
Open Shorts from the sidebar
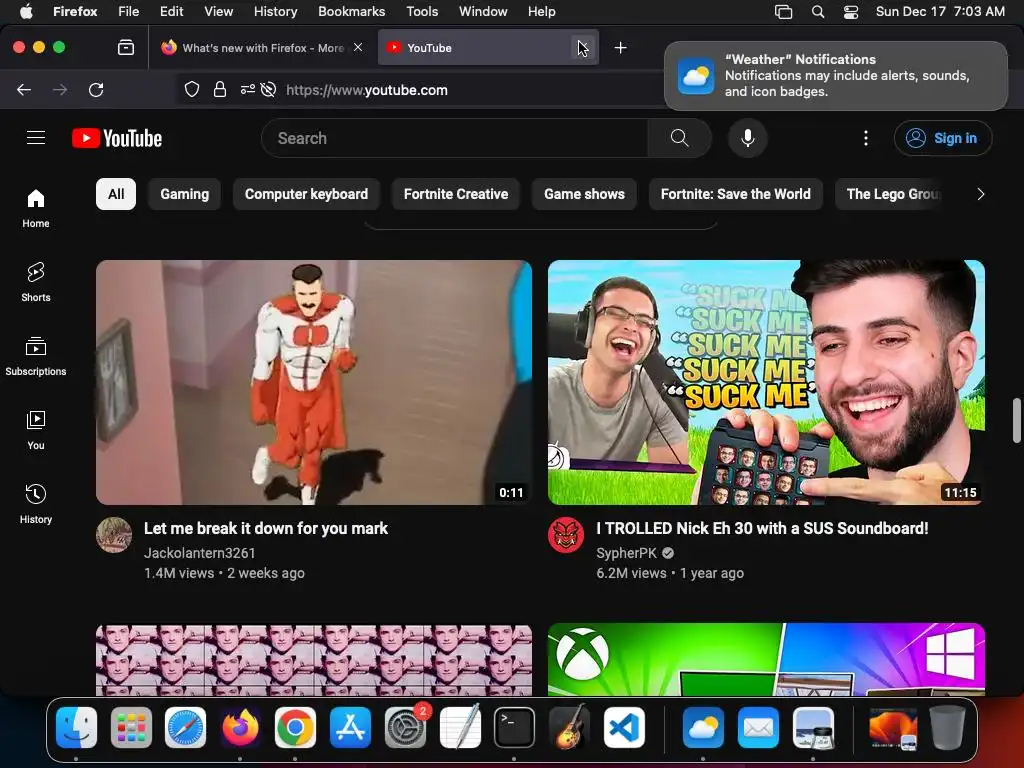point(36,282)
